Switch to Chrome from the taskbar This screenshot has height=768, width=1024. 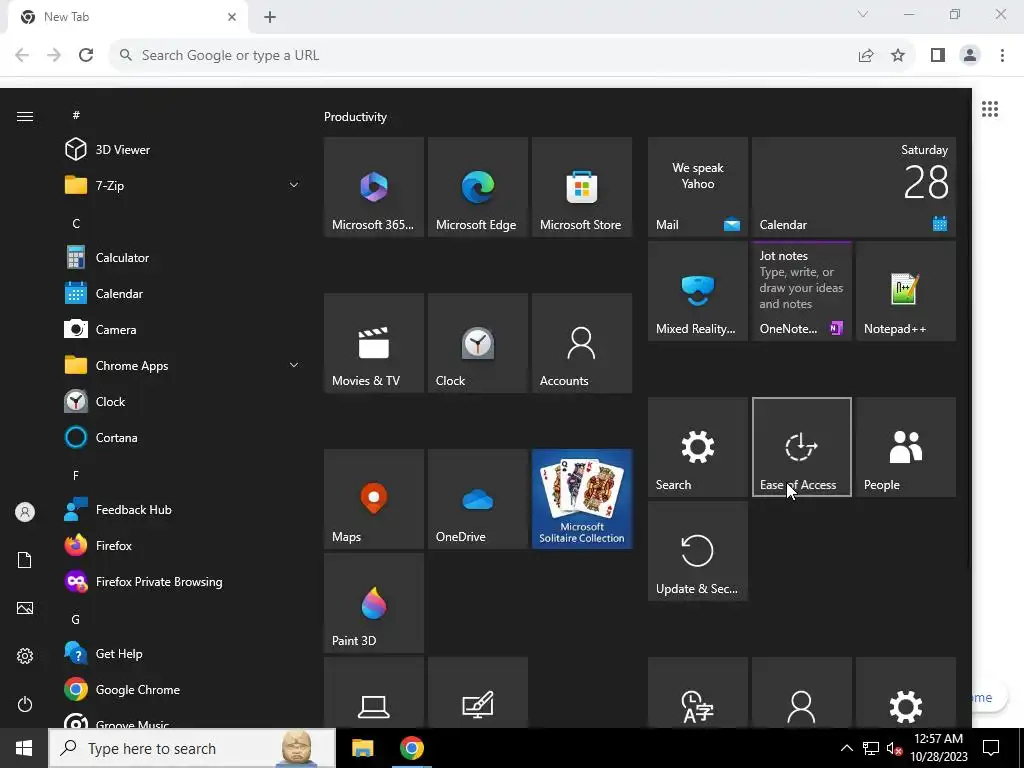click(x=411, y=748)
